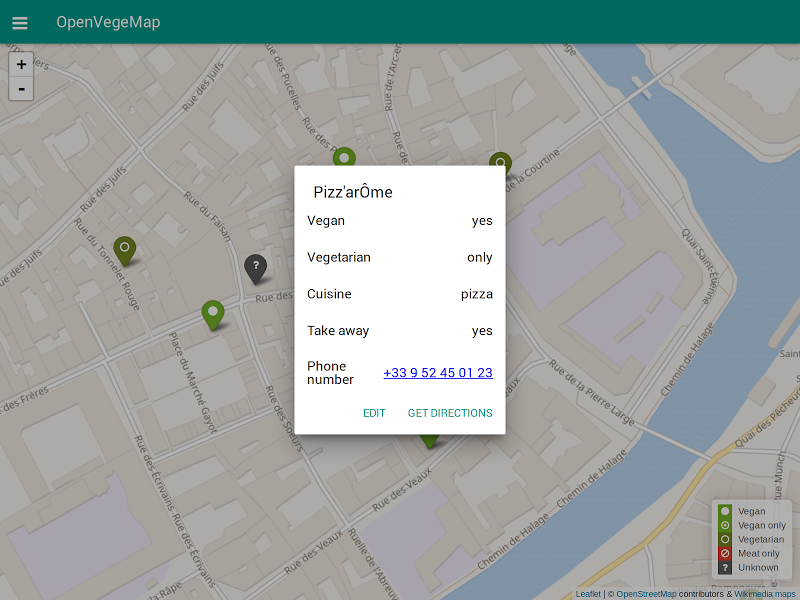Open the Leaflet attribution link
800x600 pixels.
[x=588, y=594]
